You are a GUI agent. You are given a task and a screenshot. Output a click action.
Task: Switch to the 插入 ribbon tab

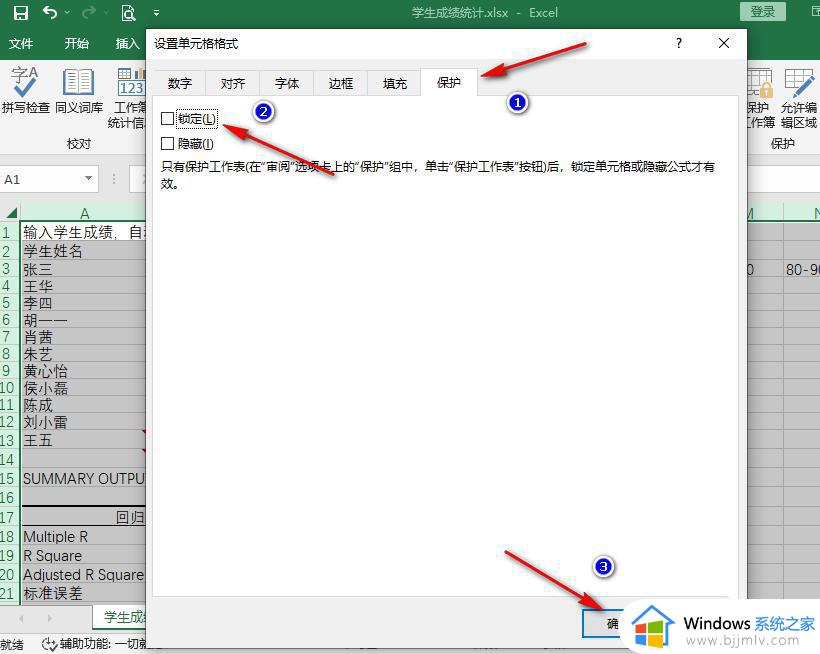[128, 43]
